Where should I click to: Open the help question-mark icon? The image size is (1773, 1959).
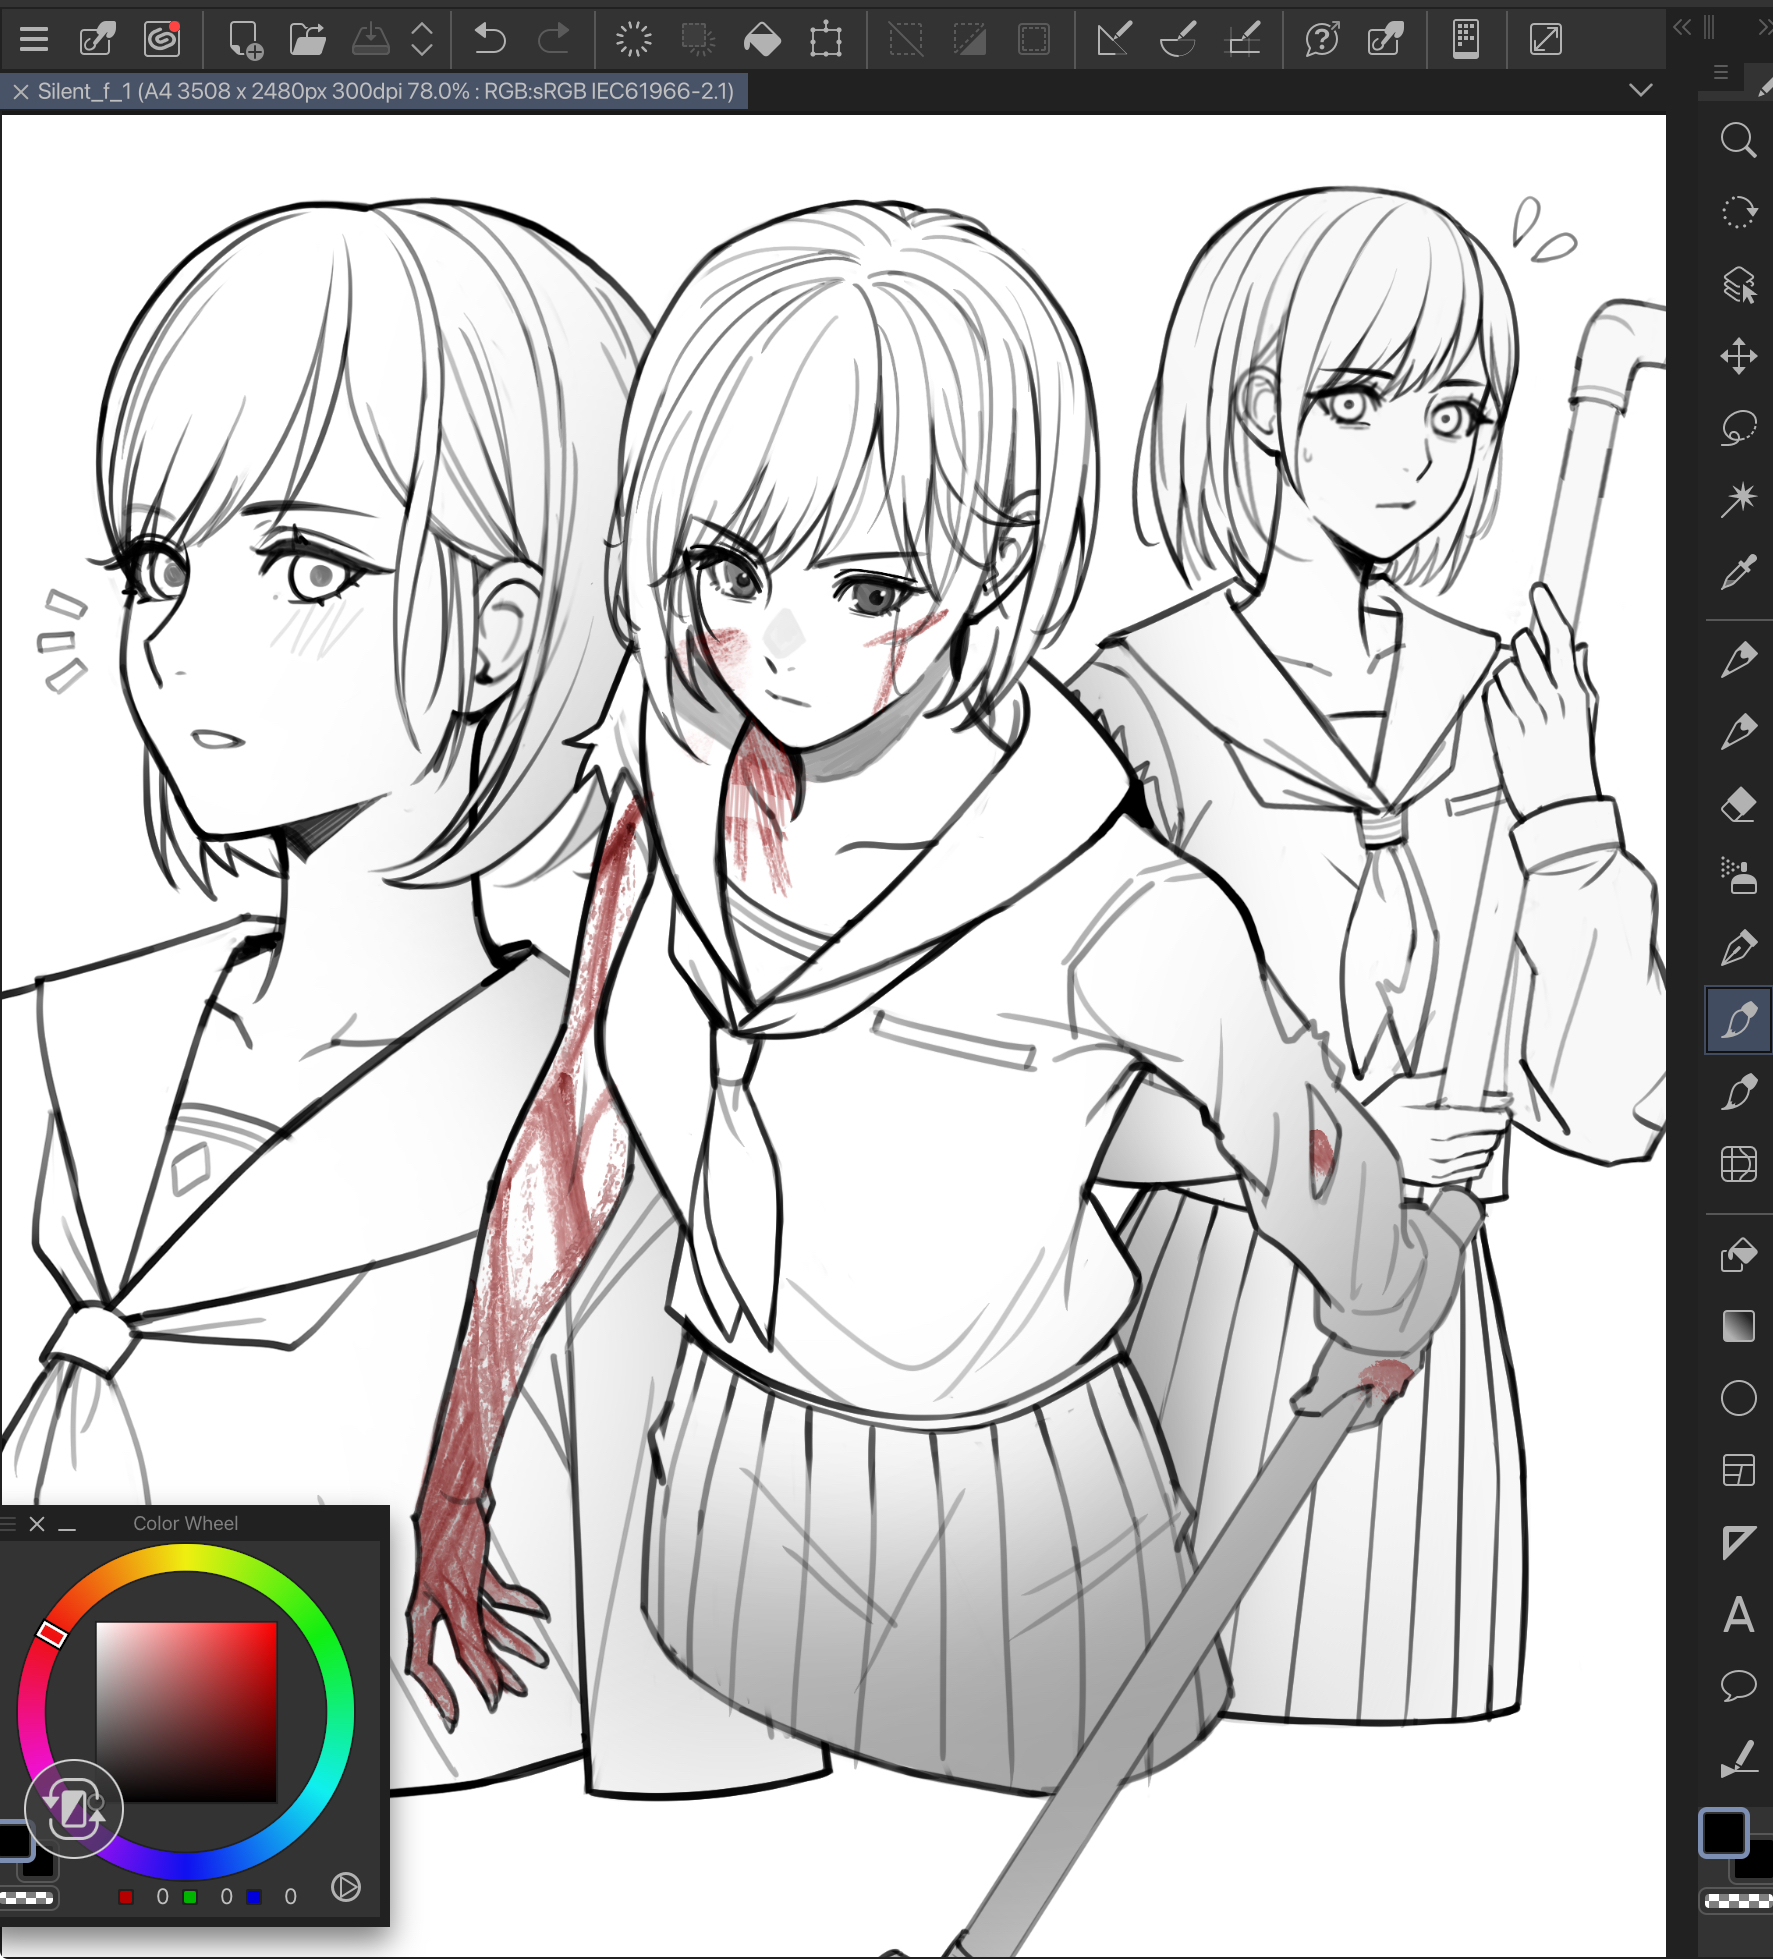(1322, 40)
